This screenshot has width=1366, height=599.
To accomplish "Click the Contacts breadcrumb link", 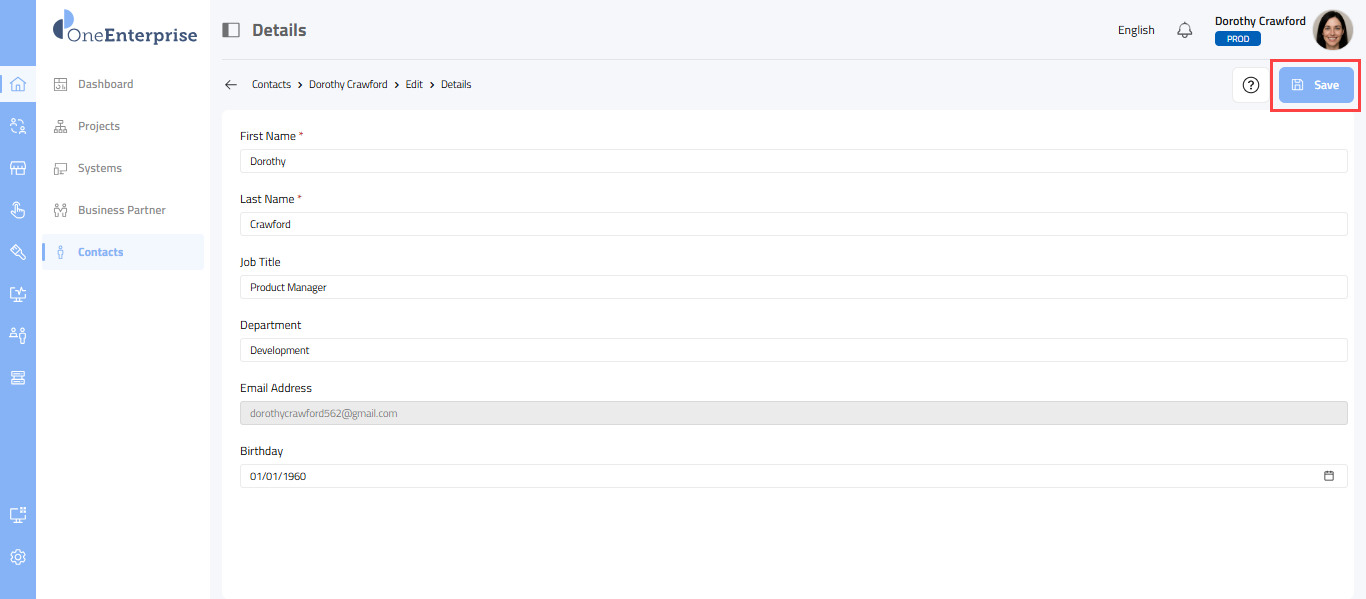I will (x=271, y=85).
